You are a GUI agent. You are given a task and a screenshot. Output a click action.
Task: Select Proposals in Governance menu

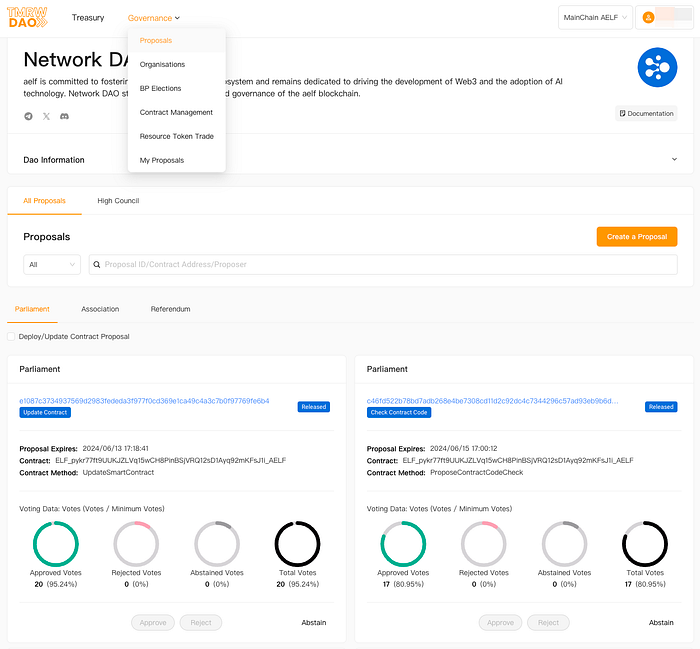click(x=177, y=41)
